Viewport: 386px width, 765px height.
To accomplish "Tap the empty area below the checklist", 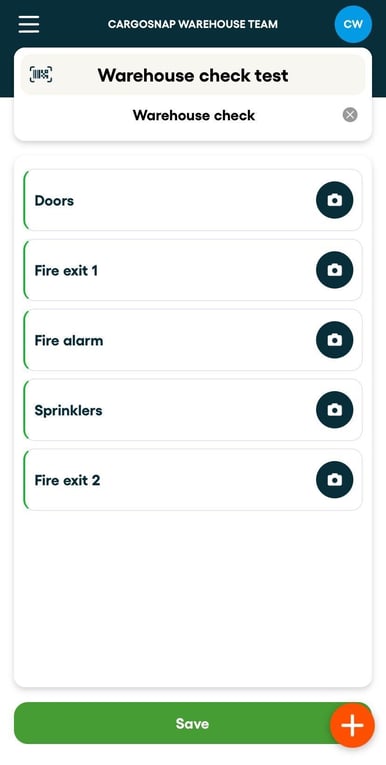I will click(193, 598).
